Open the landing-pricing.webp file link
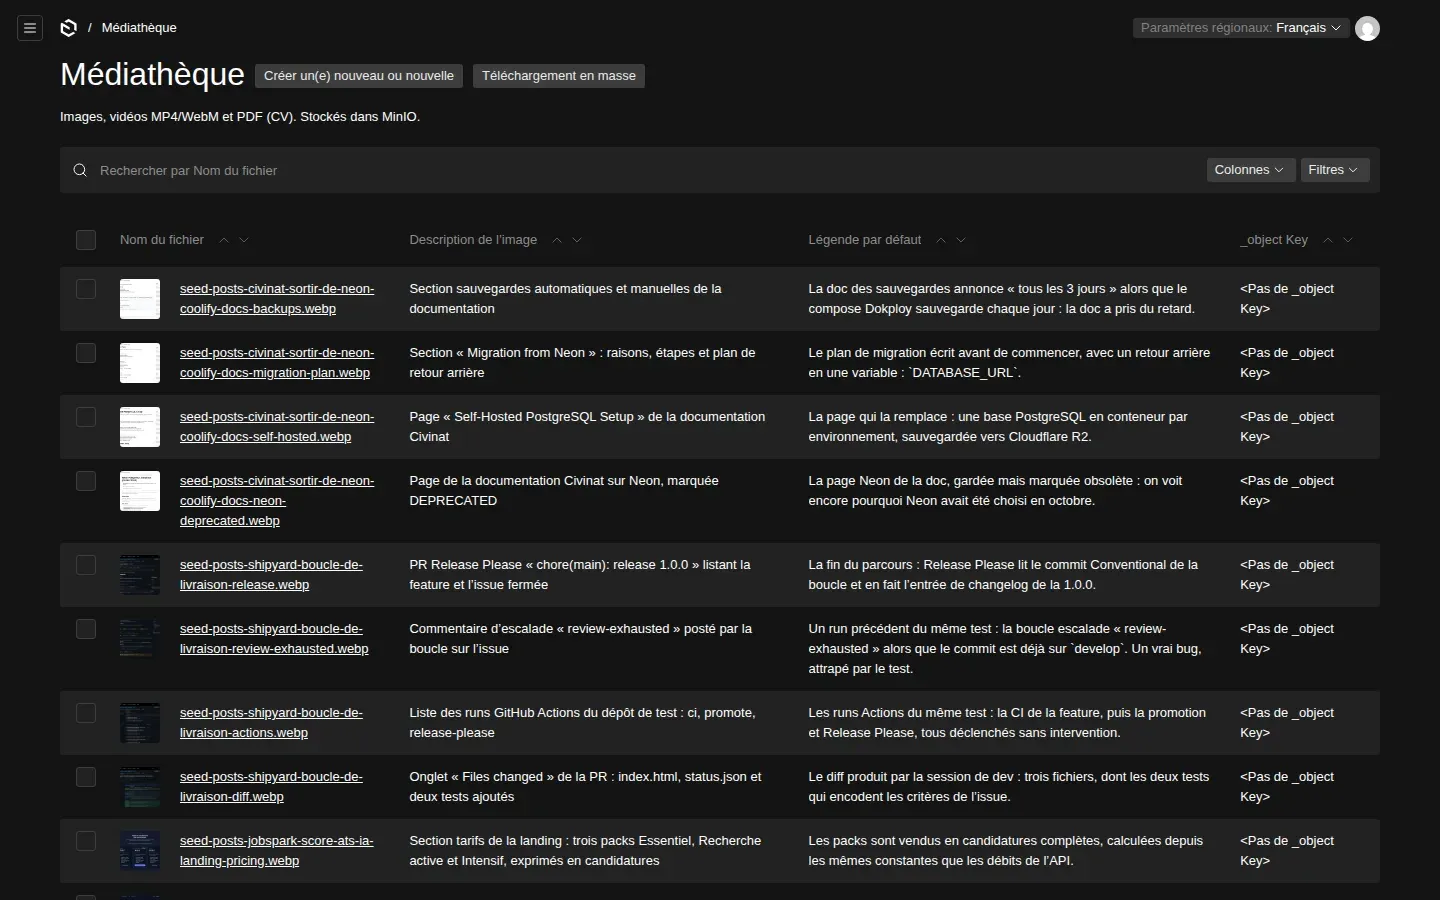 click(x=277, y=851)
